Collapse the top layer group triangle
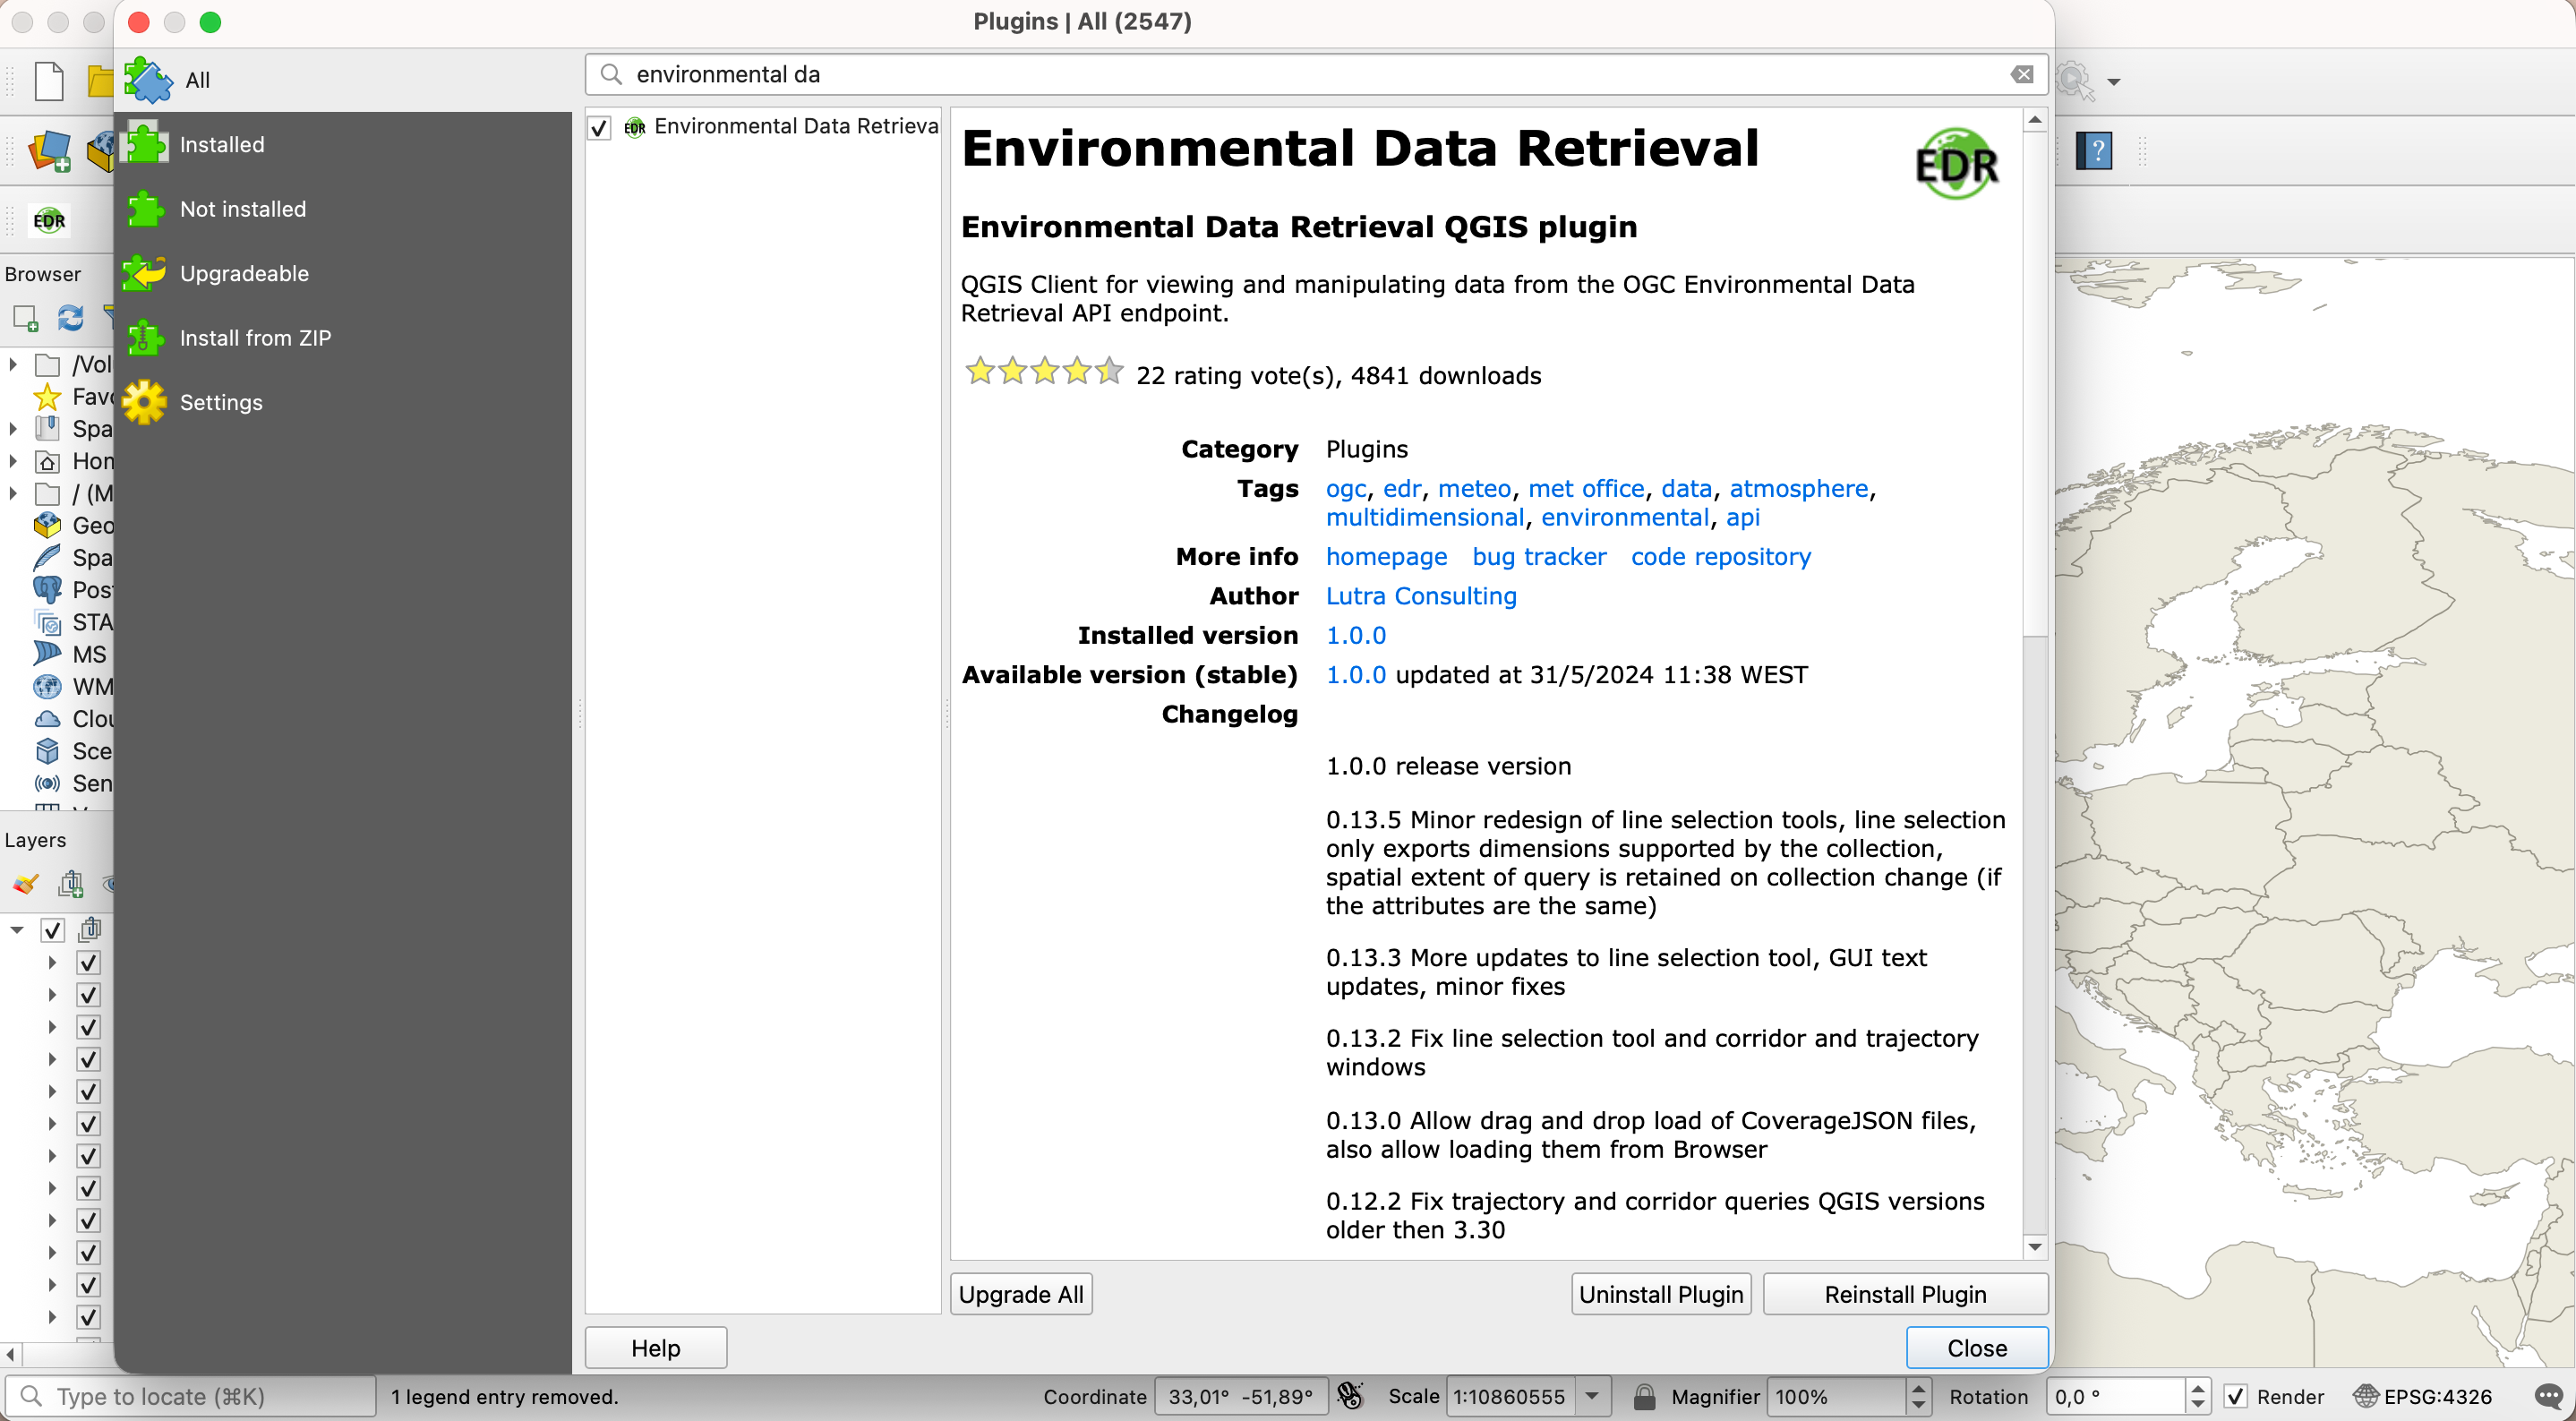The width and height of the screenshot is (2576, 1421). [x=17, y=931]
